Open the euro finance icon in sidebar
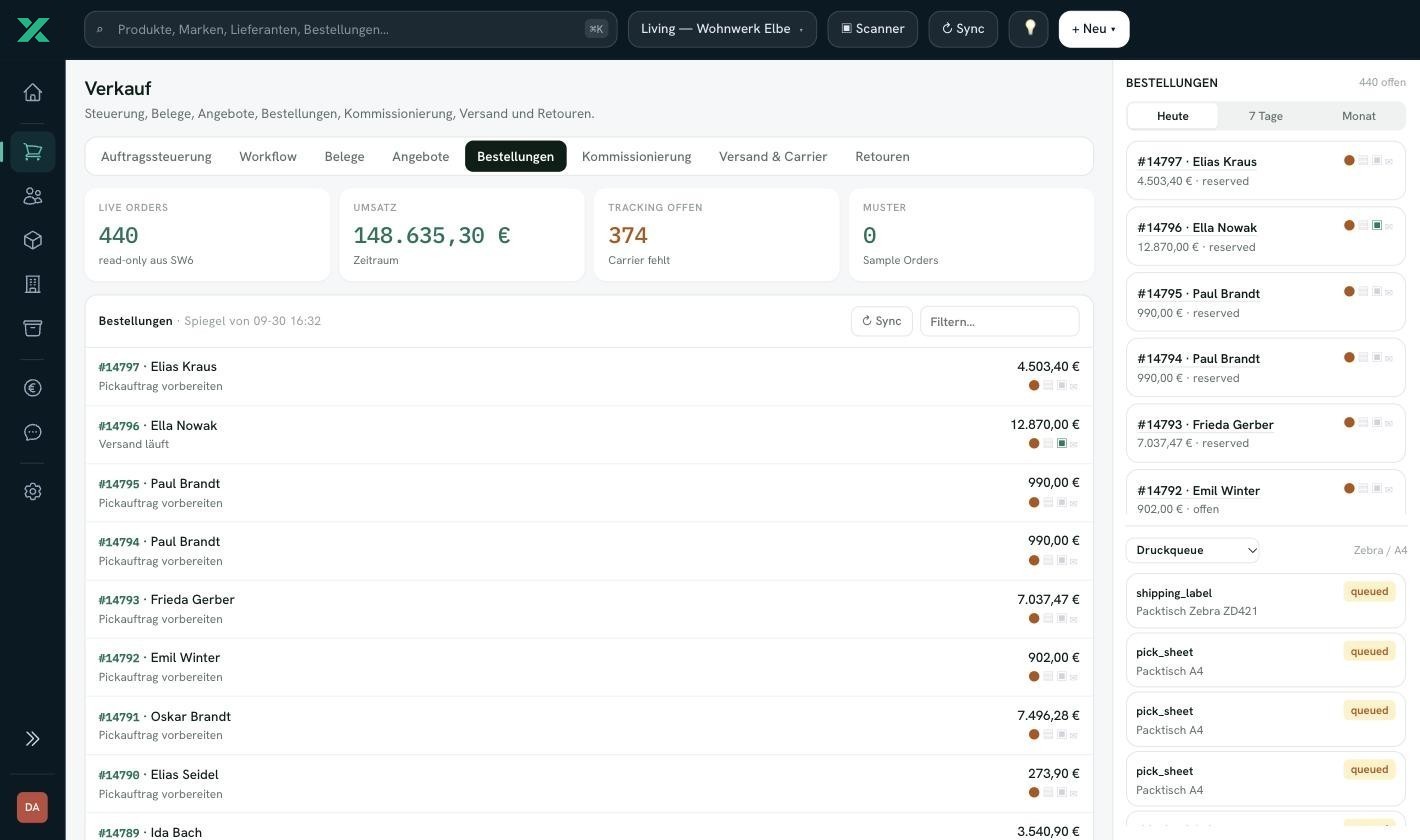The height and width of the screenshot is (840, 1420). (x=33, y=388)
